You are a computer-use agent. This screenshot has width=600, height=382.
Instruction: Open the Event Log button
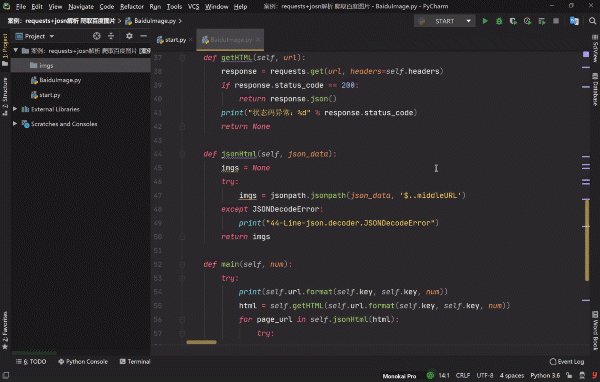(x=567, y=362)
